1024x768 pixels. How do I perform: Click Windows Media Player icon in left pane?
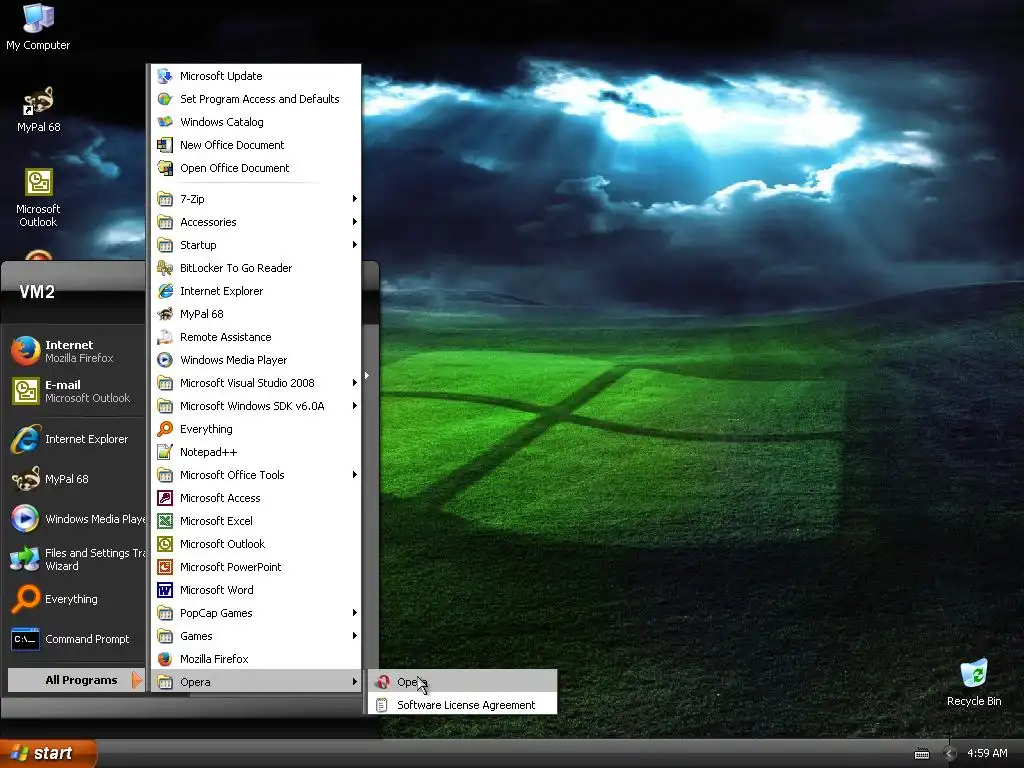tap(25, 519)
